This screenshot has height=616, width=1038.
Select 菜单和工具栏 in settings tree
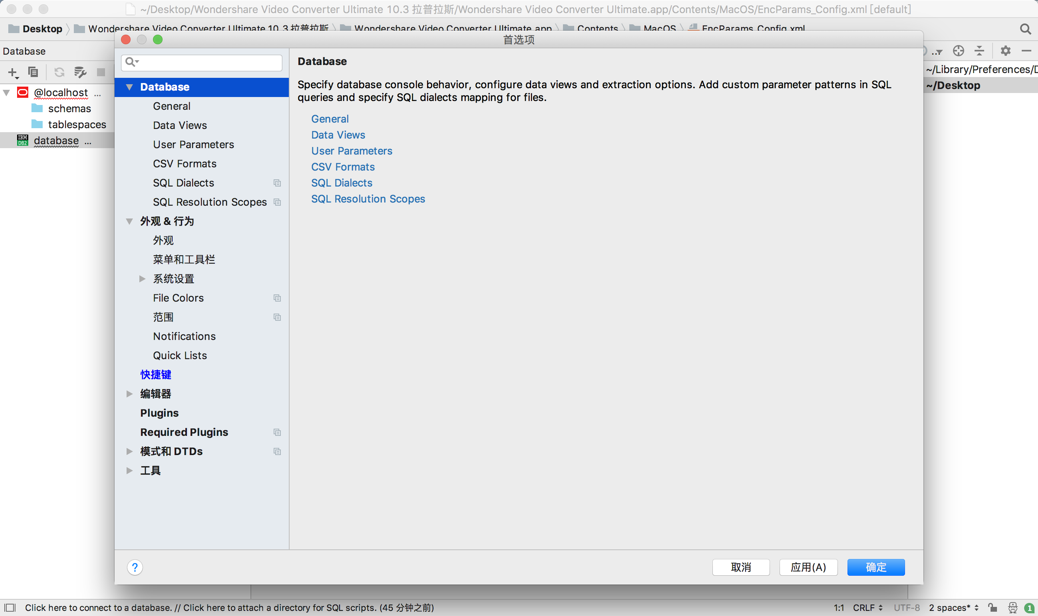184,259
